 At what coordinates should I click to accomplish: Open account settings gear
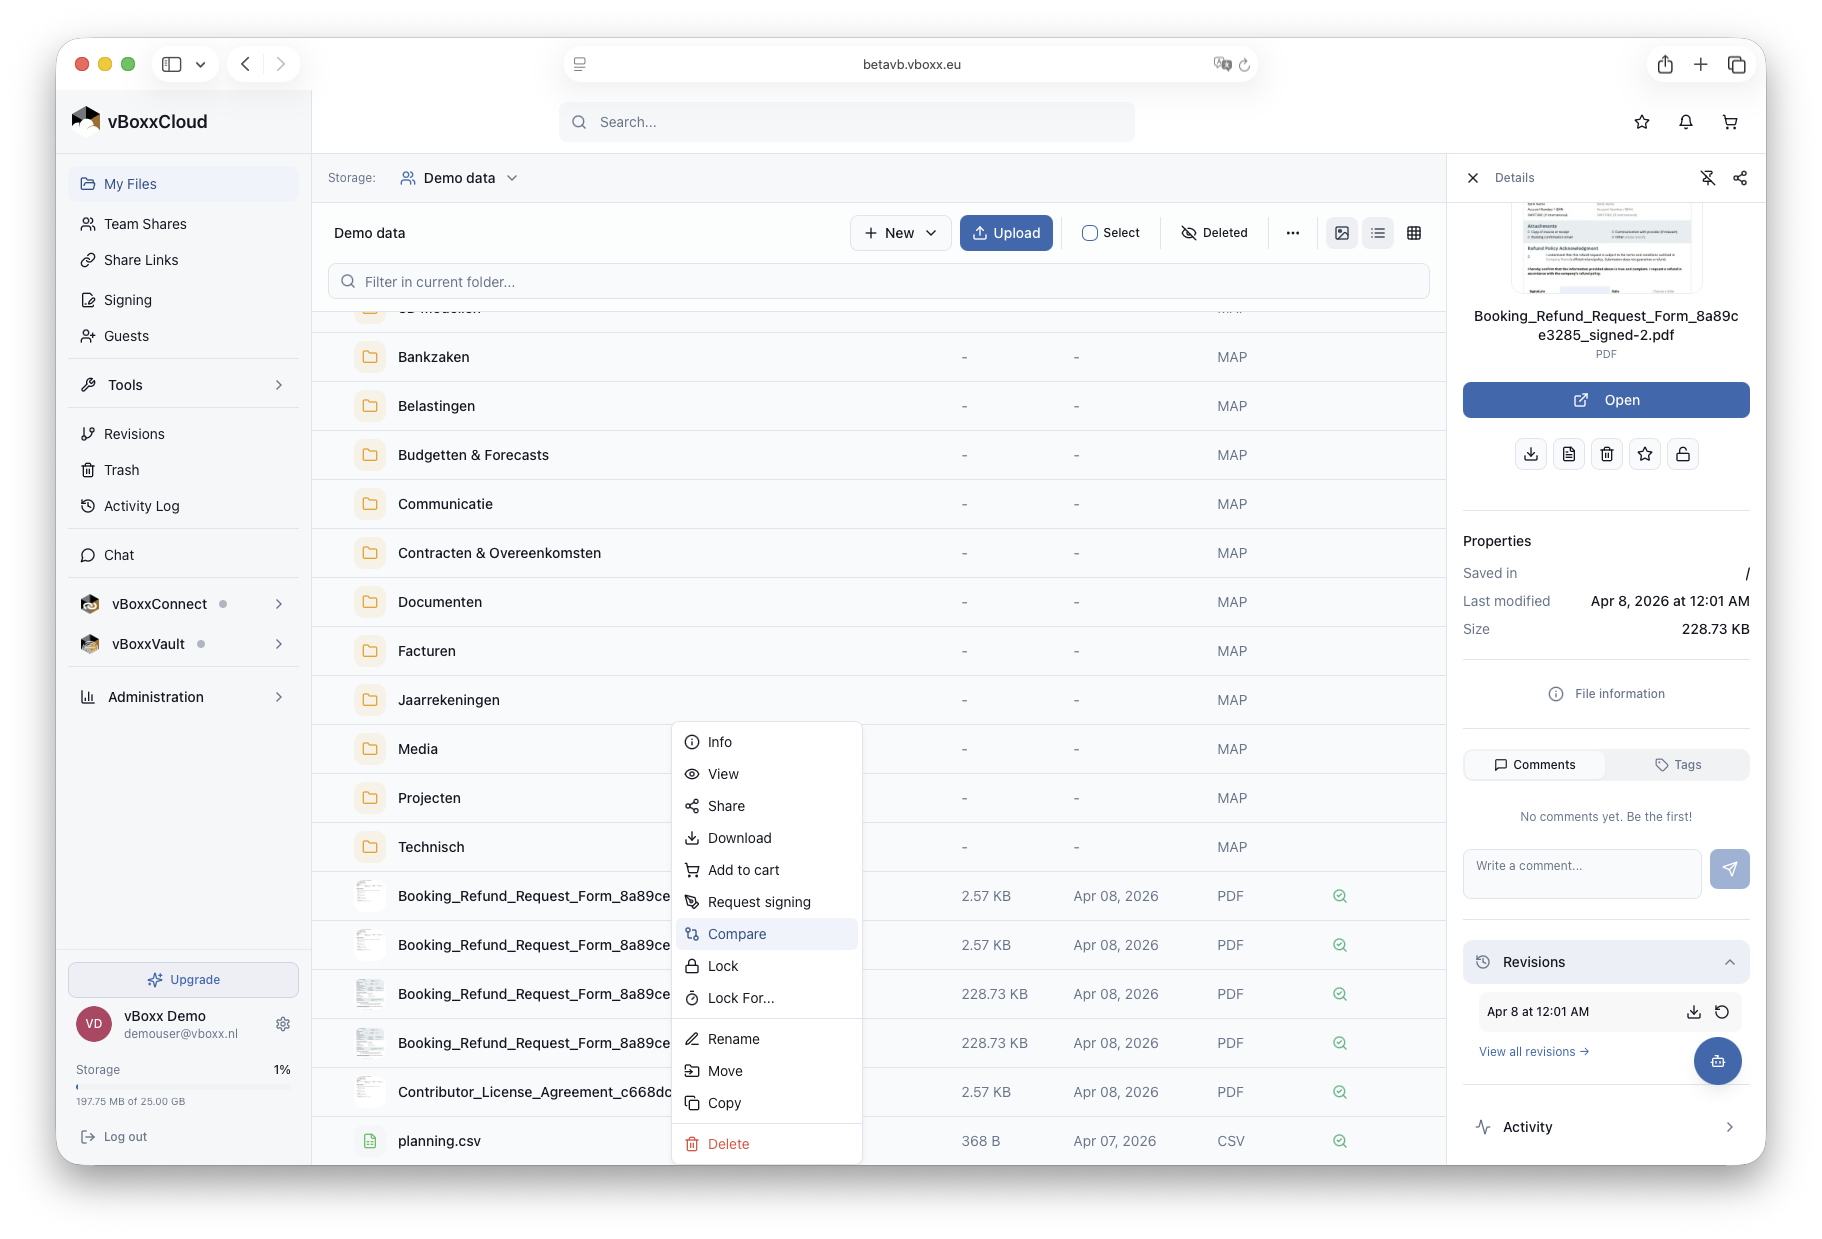(x=283, y=1024)
